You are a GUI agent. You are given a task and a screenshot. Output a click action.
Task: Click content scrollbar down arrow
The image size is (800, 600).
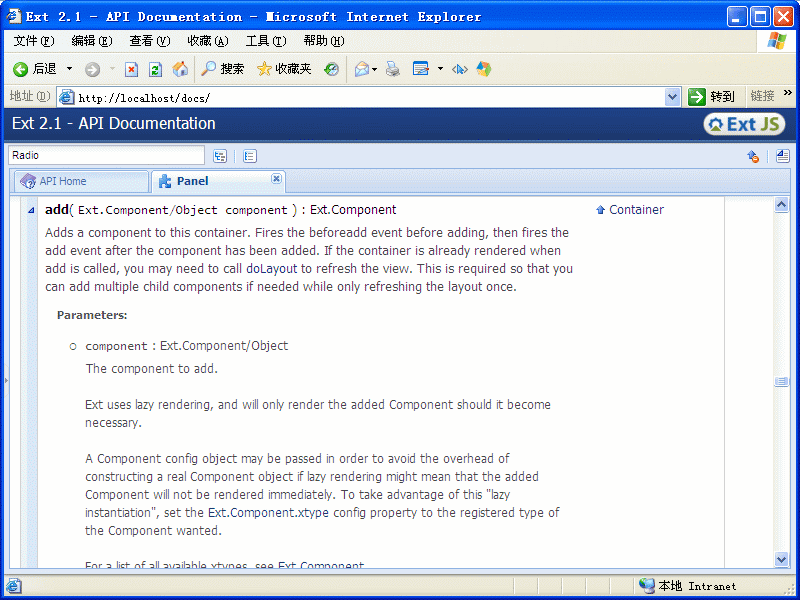click(782, 559)
